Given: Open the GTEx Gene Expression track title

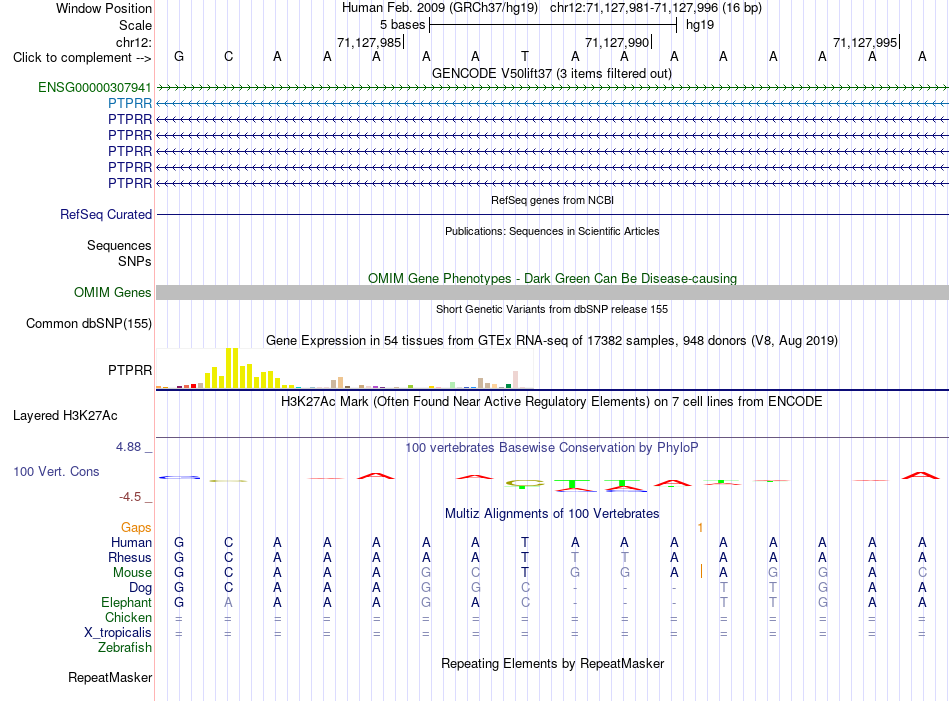Looking at the screenshot, I should click(x=552, y=341).
